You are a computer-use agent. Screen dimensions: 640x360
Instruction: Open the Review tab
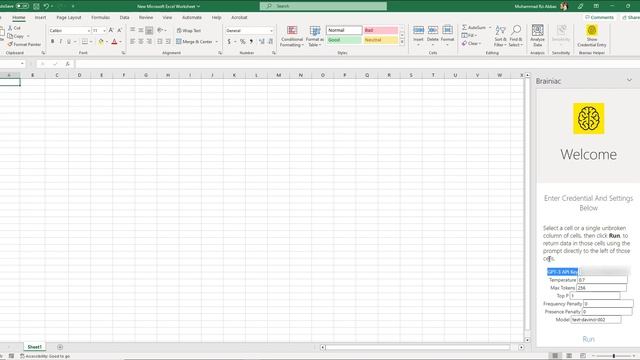[146, 18]
